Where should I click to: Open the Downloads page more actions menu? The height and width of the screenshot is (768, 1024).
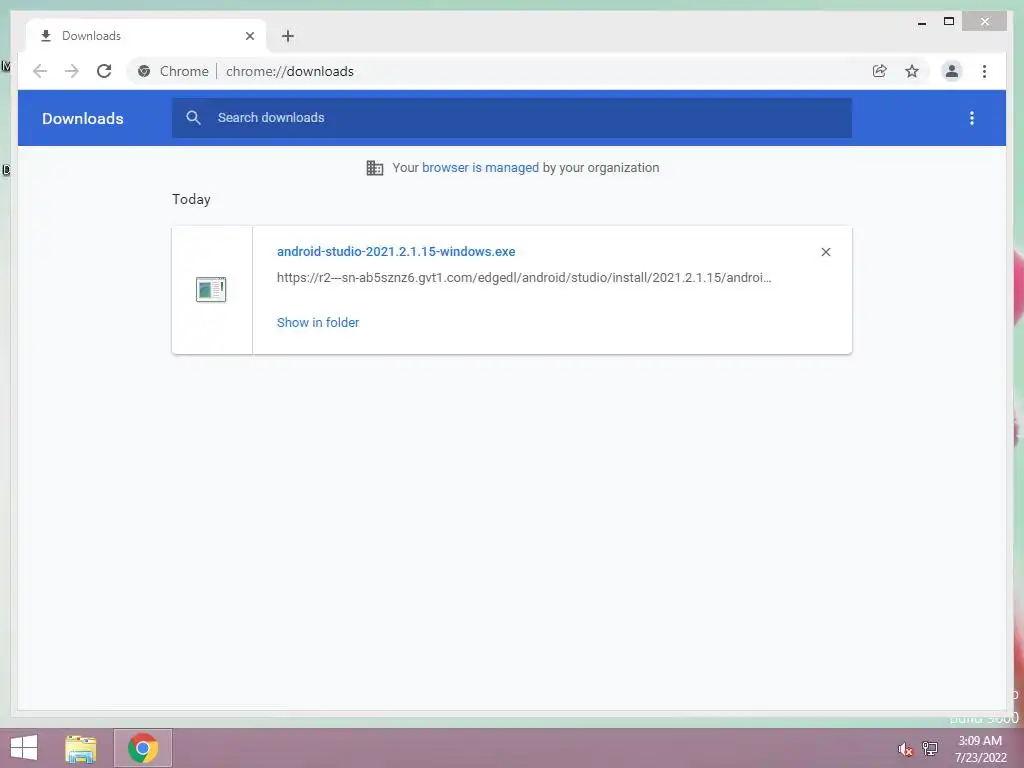(972, 118)
